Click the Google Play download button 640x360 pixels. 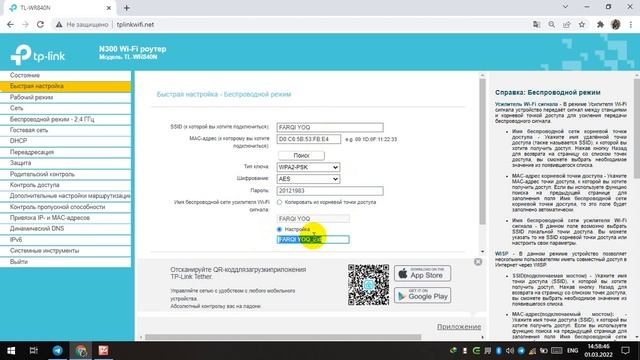point(422,295)
